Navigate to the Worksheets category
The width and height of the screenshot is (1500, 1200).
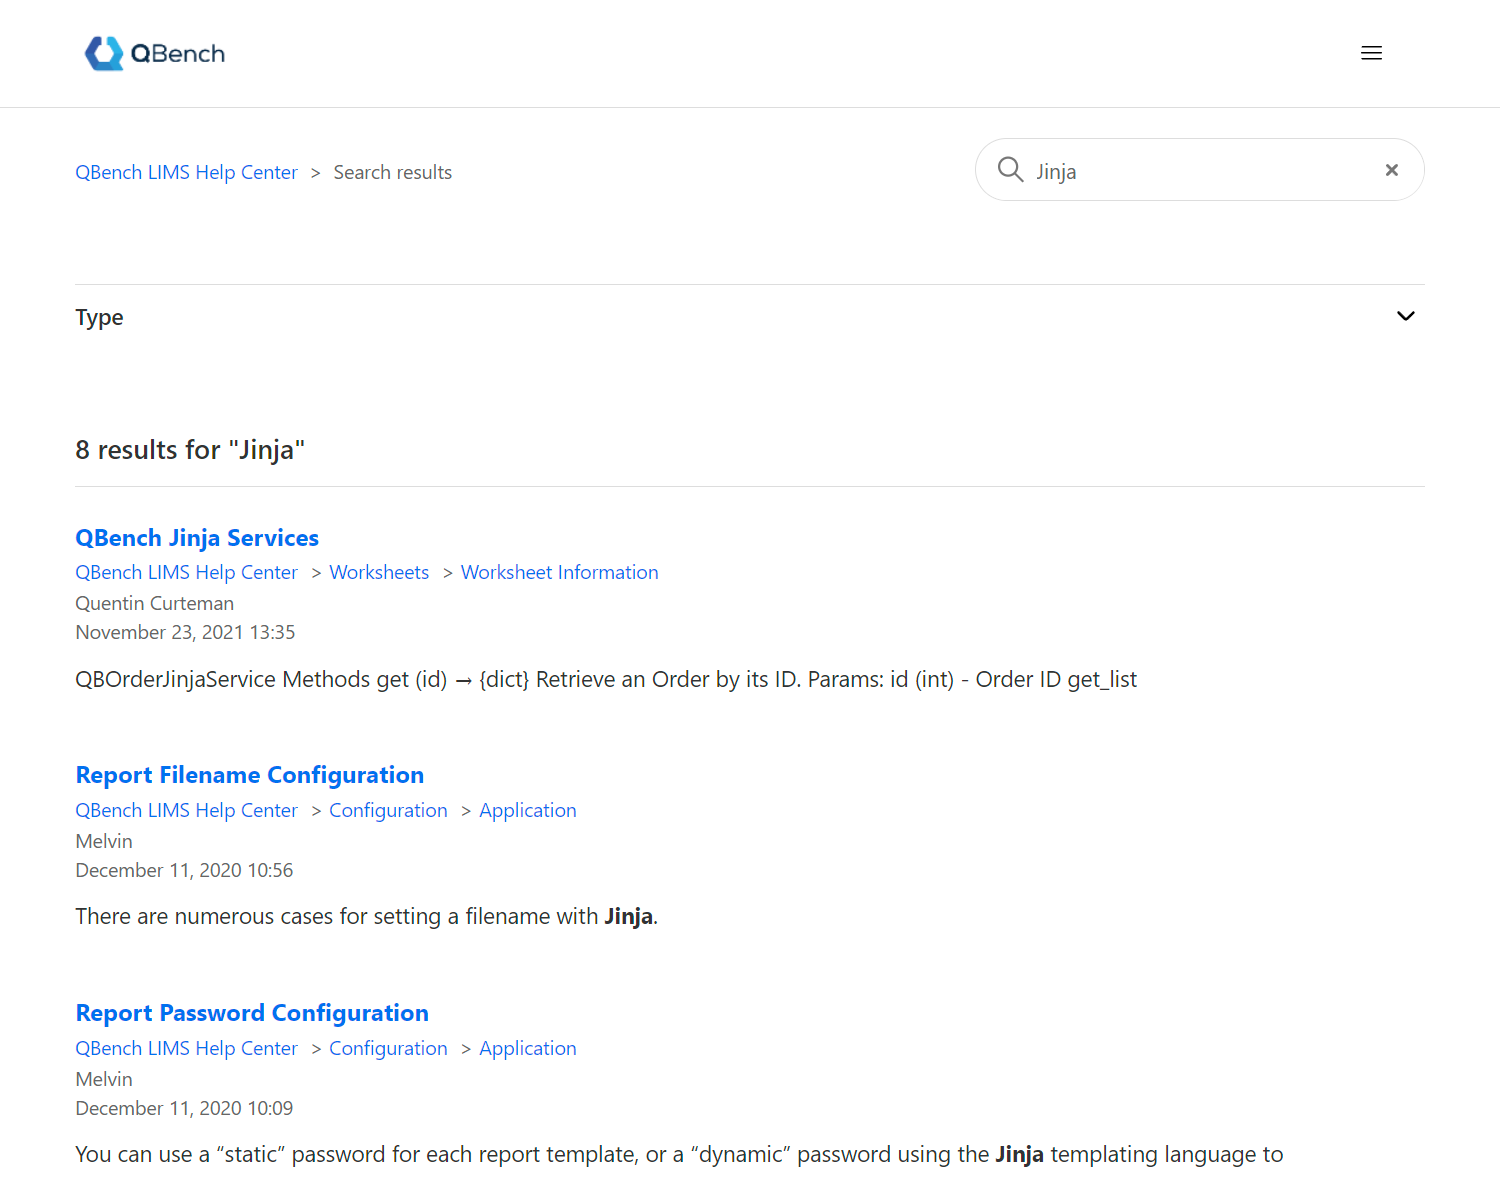379,573
